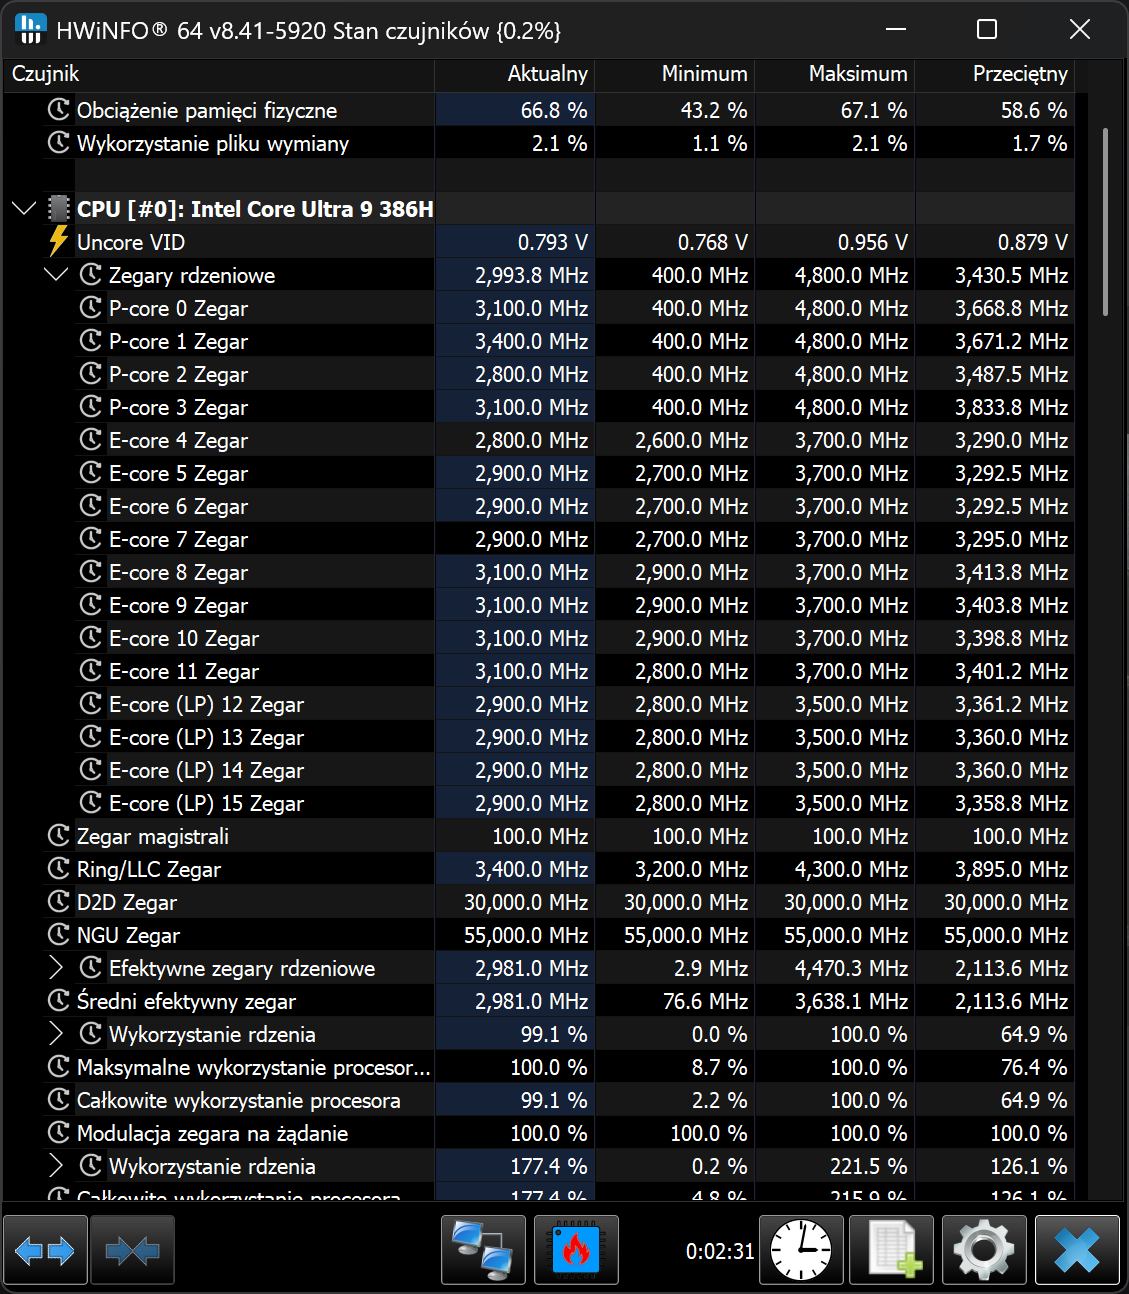Expand the Efektywne zegary rdzeniowe node
1129x1294 pixels.
[56, 968]
